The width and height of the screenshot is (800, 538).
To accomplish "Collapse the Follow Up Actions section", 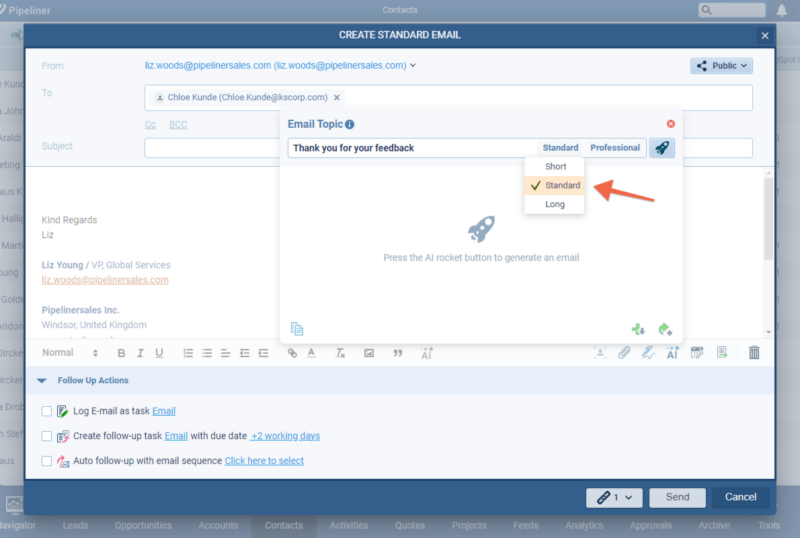I will click(42, 381).
